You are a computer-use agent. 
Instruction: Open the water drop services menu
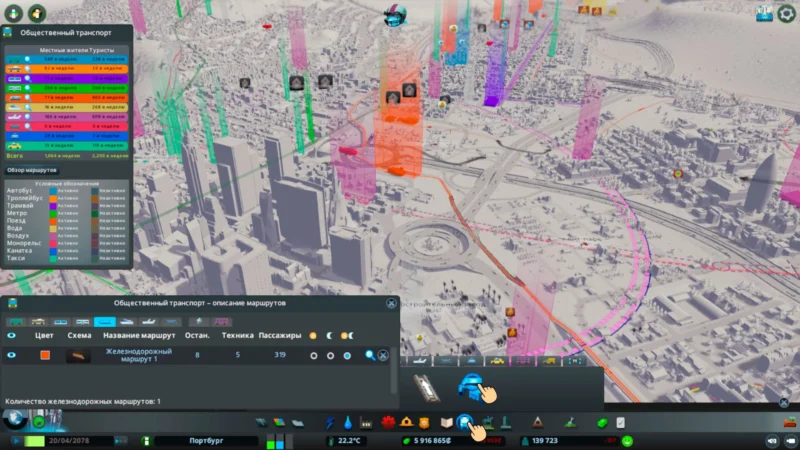[x=347, y=422]
